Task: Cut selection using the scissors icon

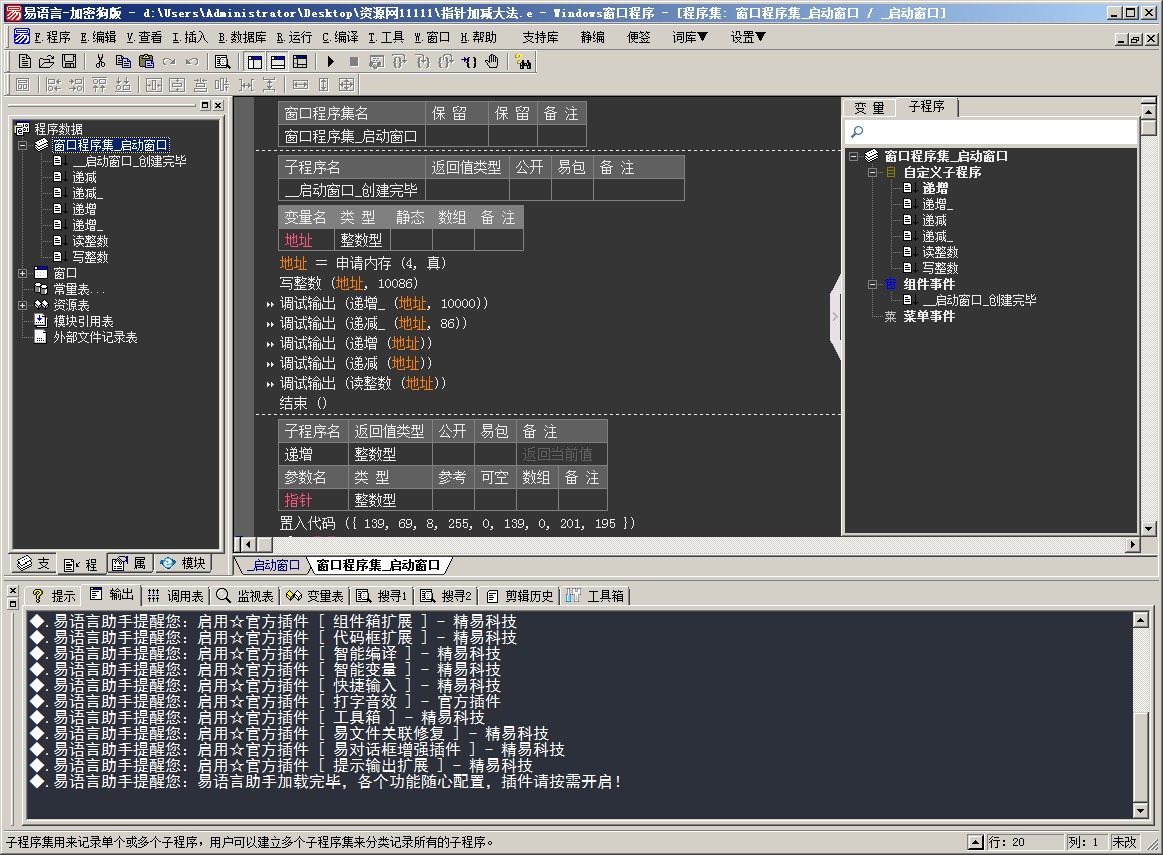Action: point(100,62)
